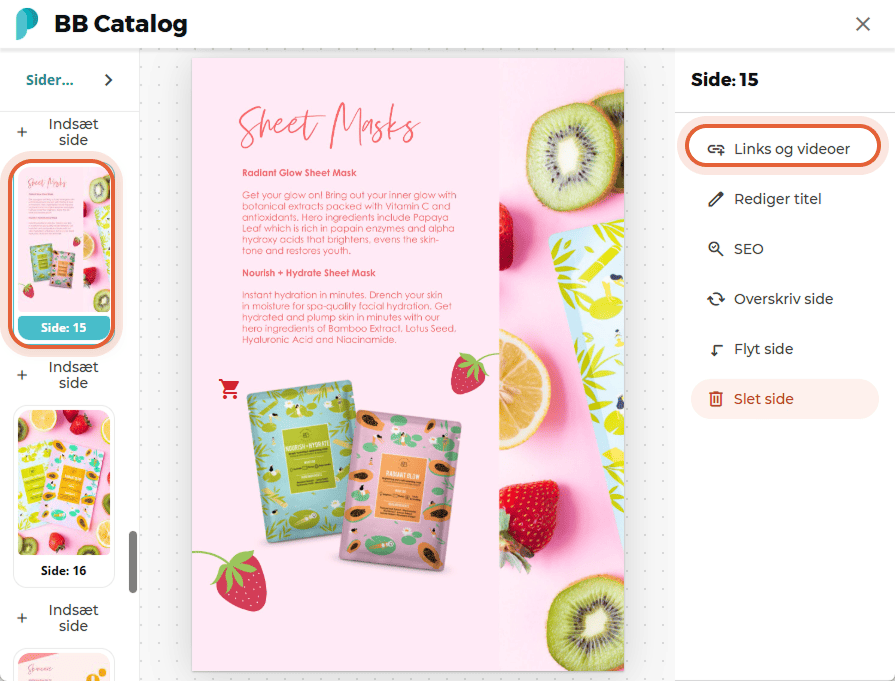895x681 pixels.
Task: Click the red shopping cart icon on the page
Action: [x=229, y=389]
